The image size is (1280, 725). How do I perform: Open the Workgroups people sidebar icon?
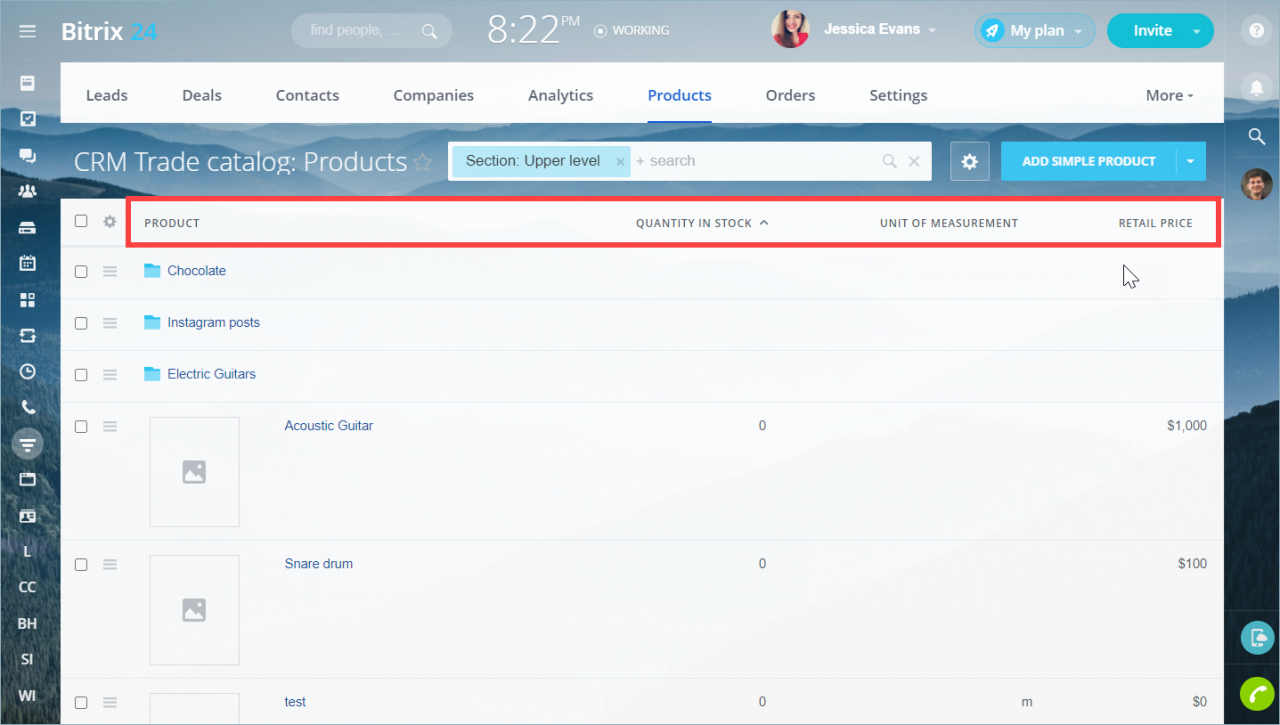click(28, 191)
